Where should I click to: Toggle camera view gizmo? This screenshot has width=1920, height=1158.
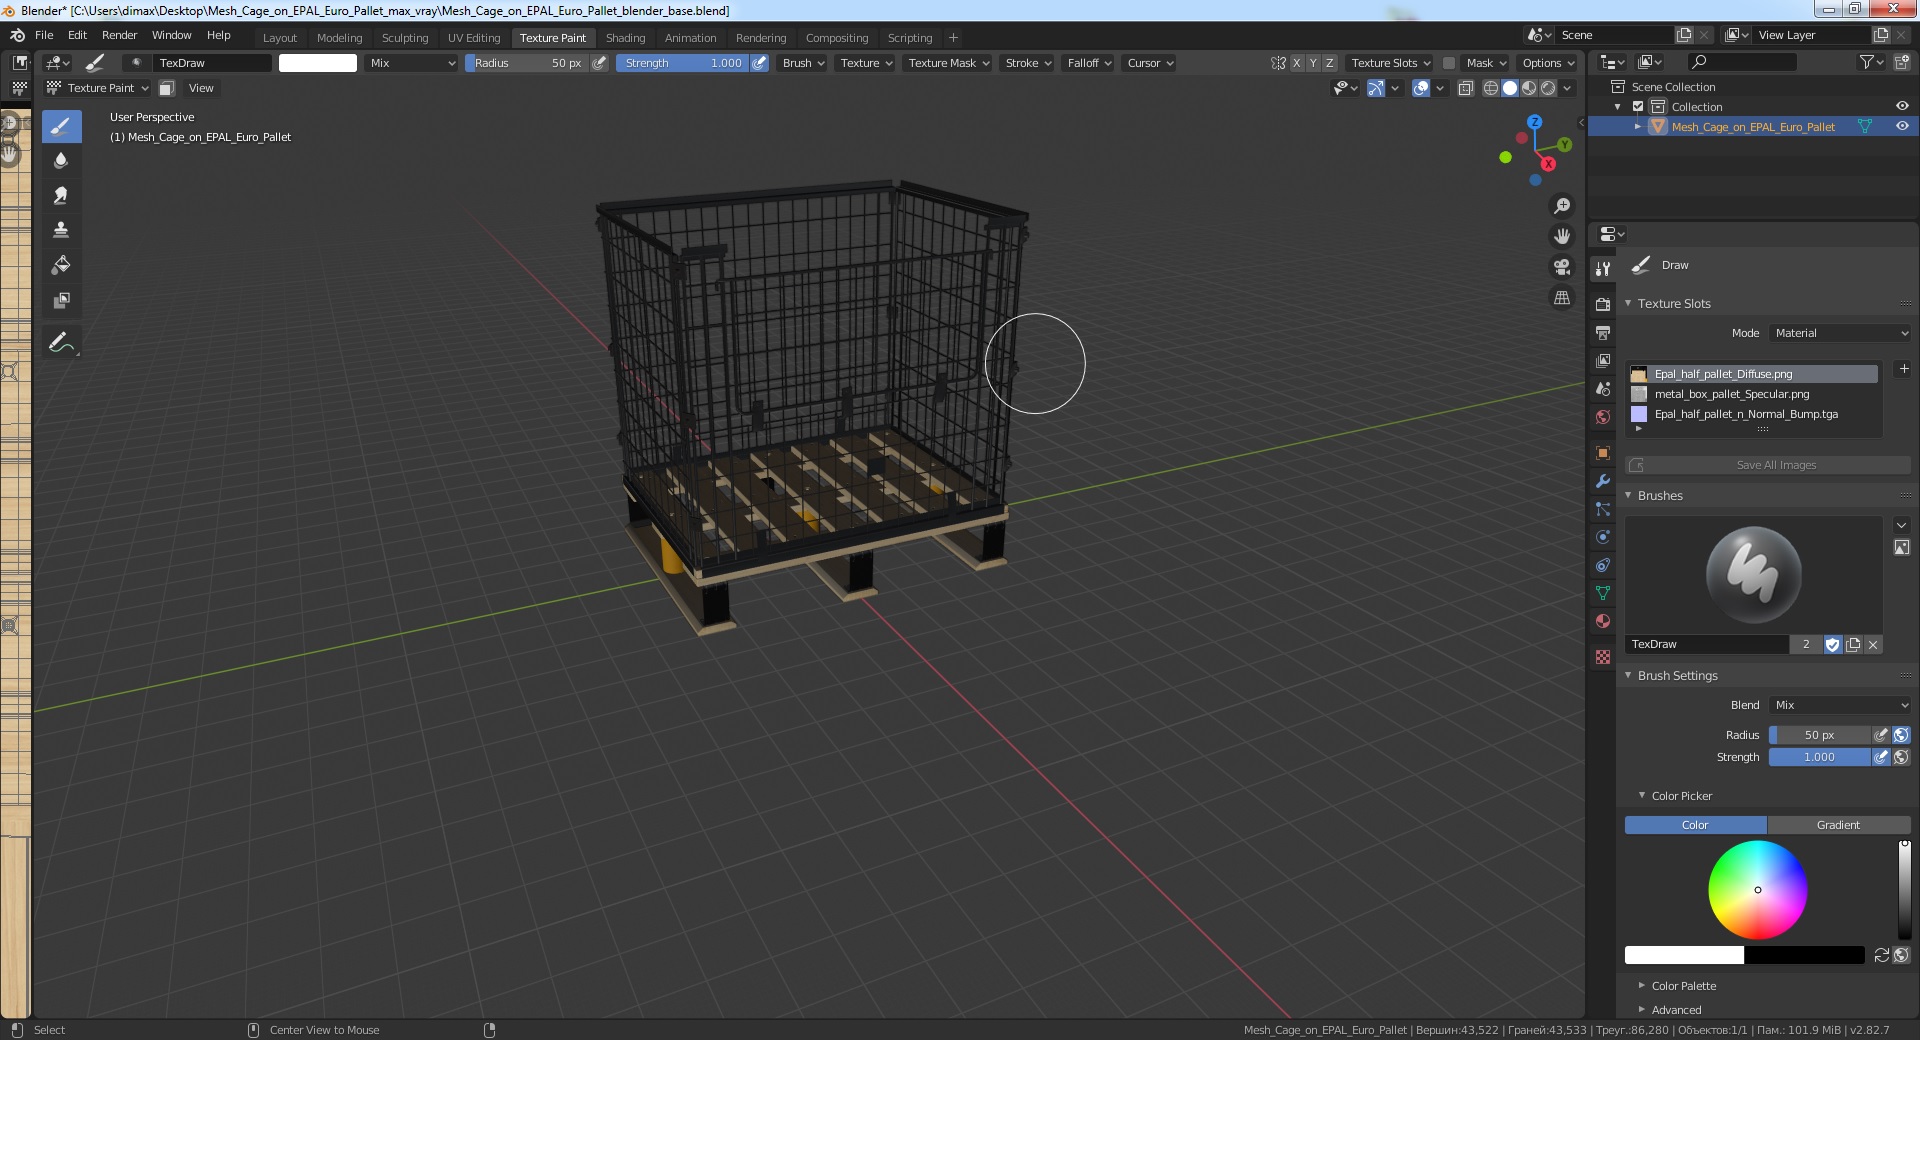[x=1561, y=267]
